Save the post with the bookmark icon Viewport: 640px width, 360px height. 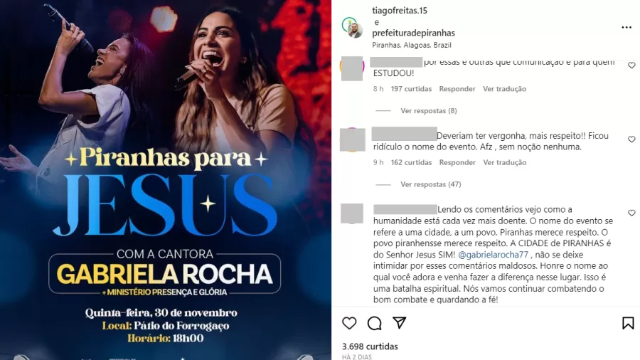click(628, 323)
